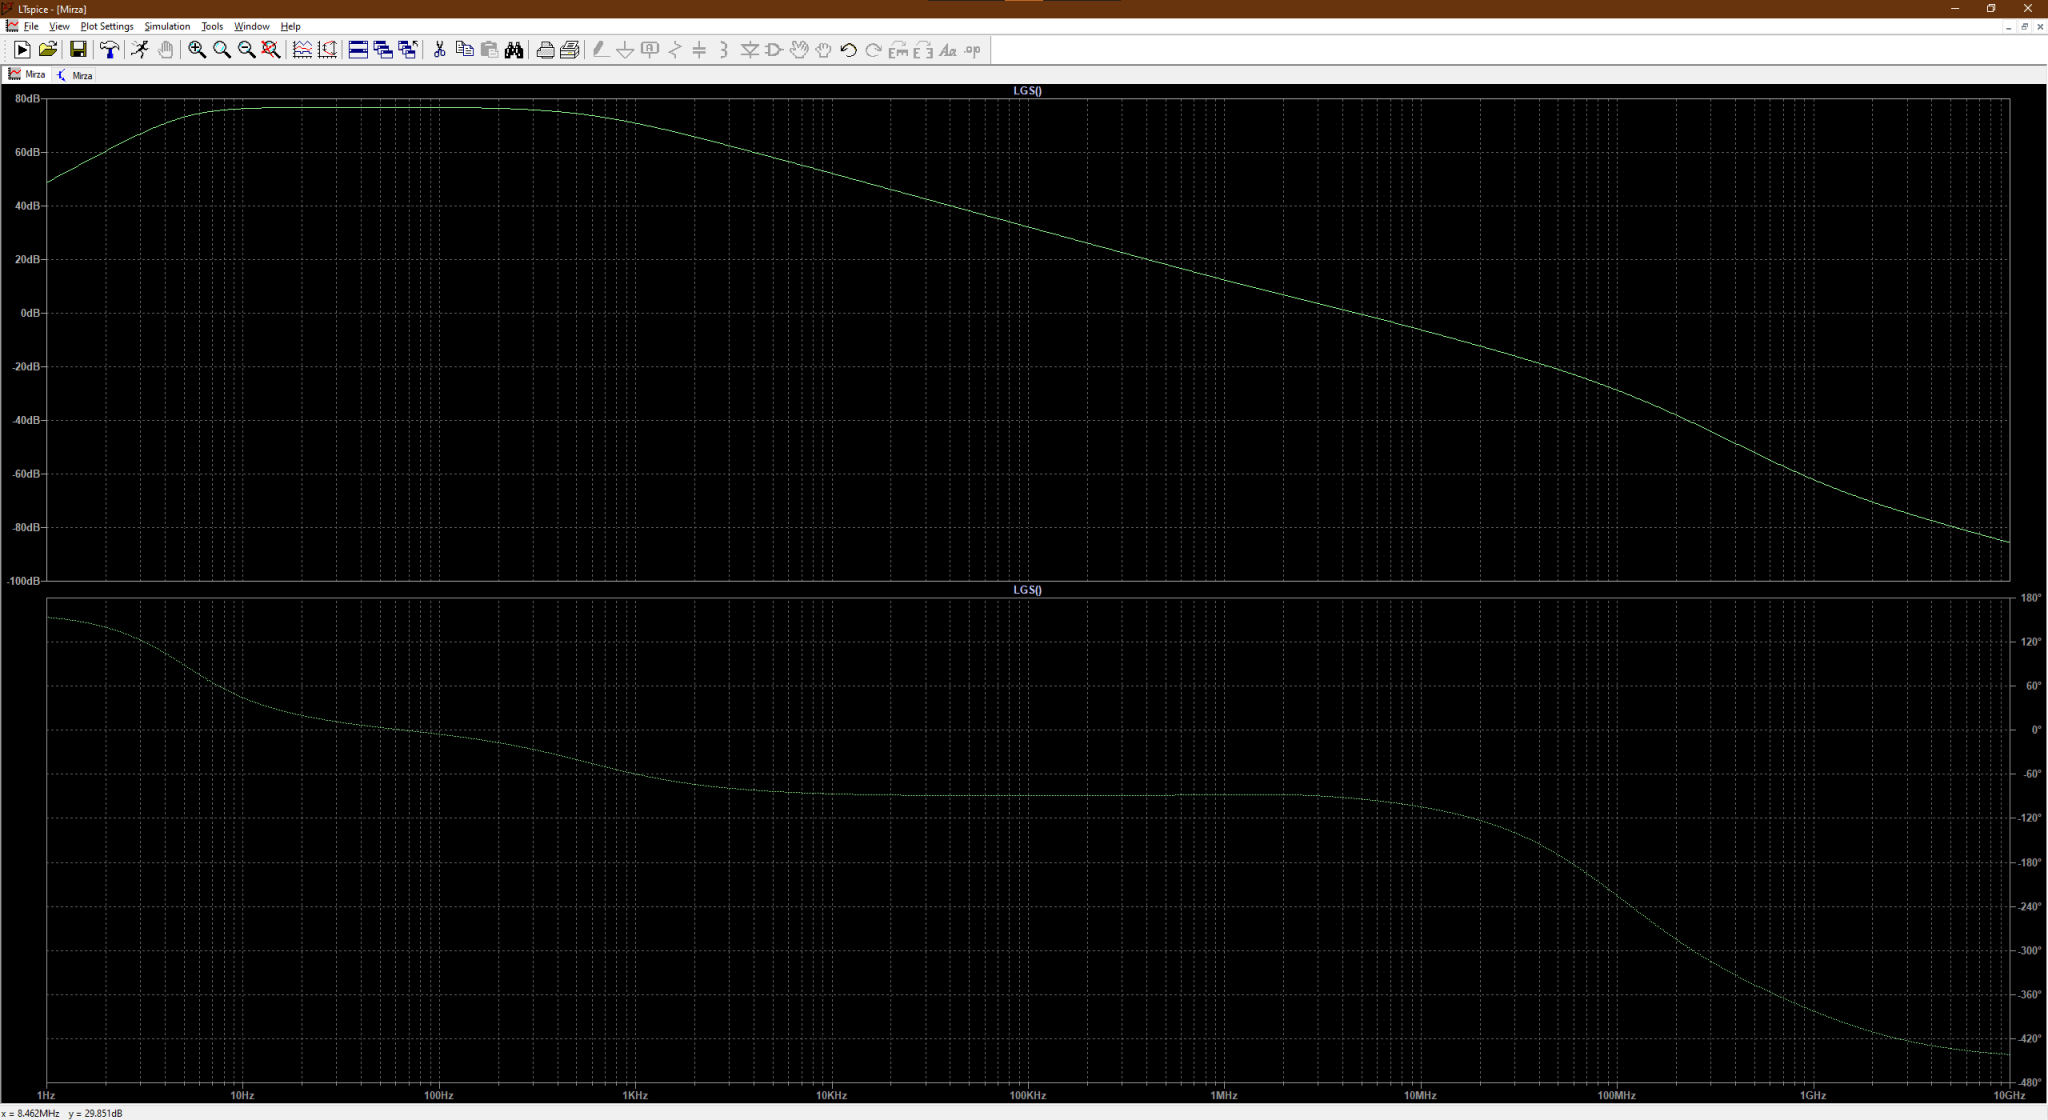The image size is (2048, 1120).
Task: Click the redo arrow icon
Action: [873, 50]
